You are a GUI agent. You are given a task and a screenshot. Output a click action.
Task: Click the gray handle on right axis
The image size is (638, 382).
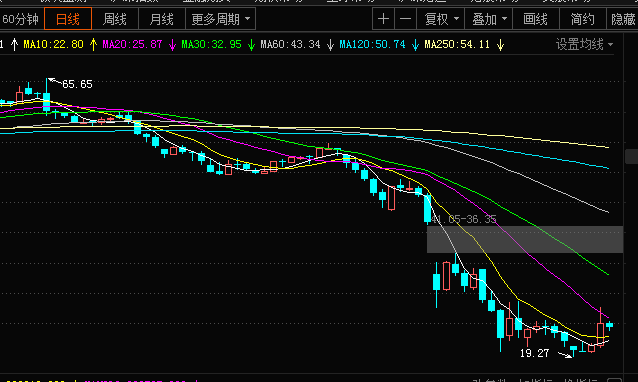point(631,157)
